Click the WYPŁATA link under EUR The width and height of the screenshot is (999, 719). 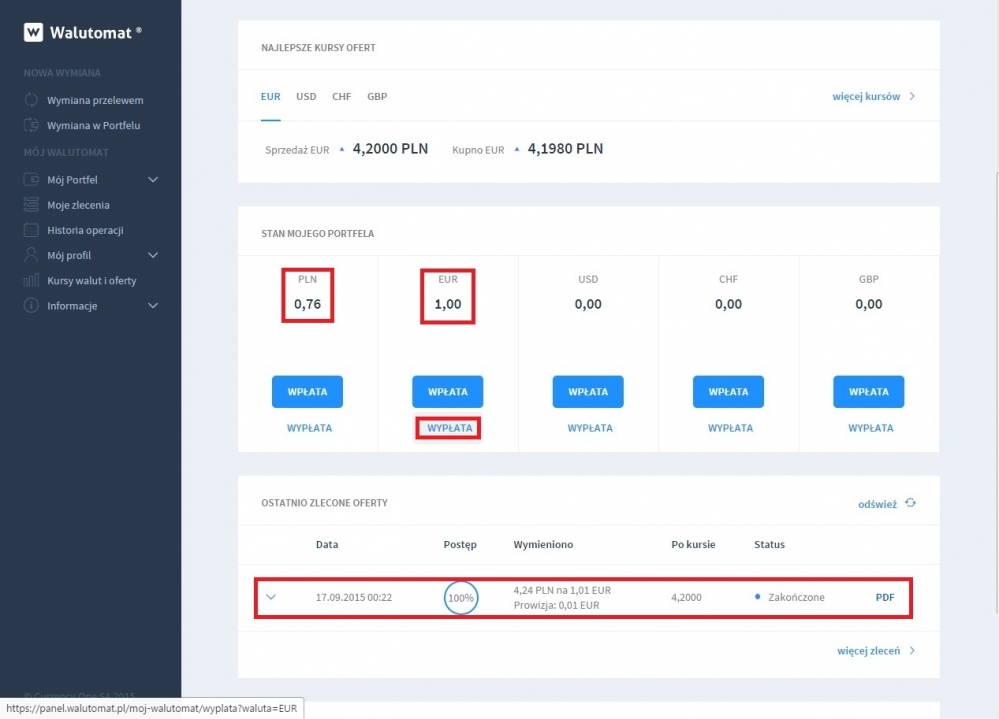click(449, 428)
